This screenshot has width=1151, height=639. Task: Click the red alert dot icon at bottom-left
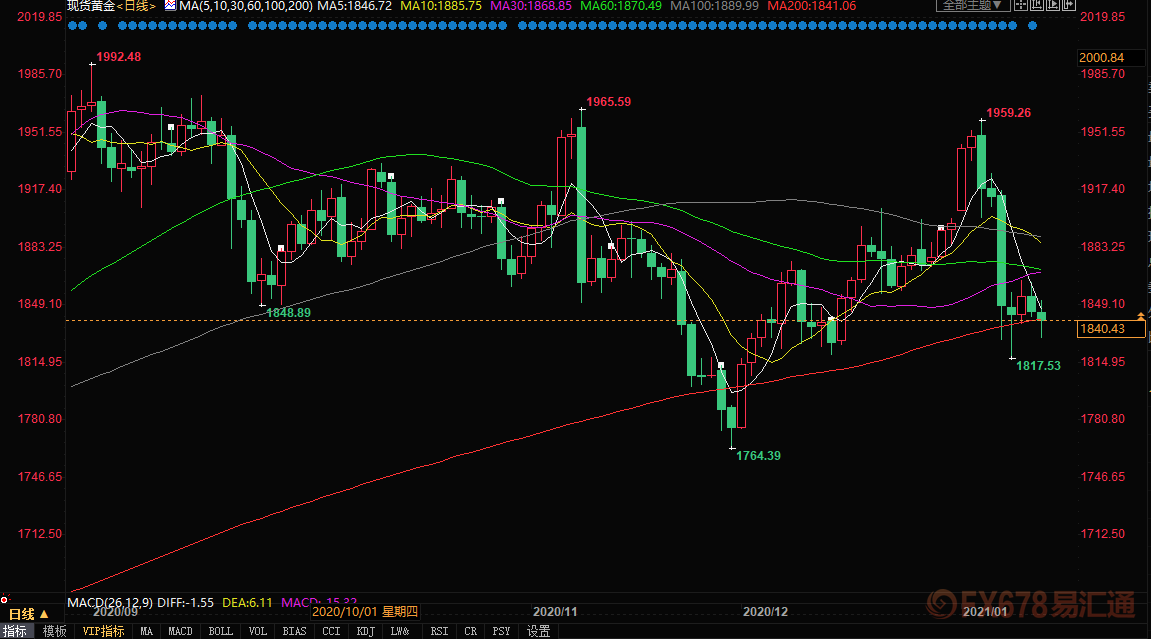4,599
